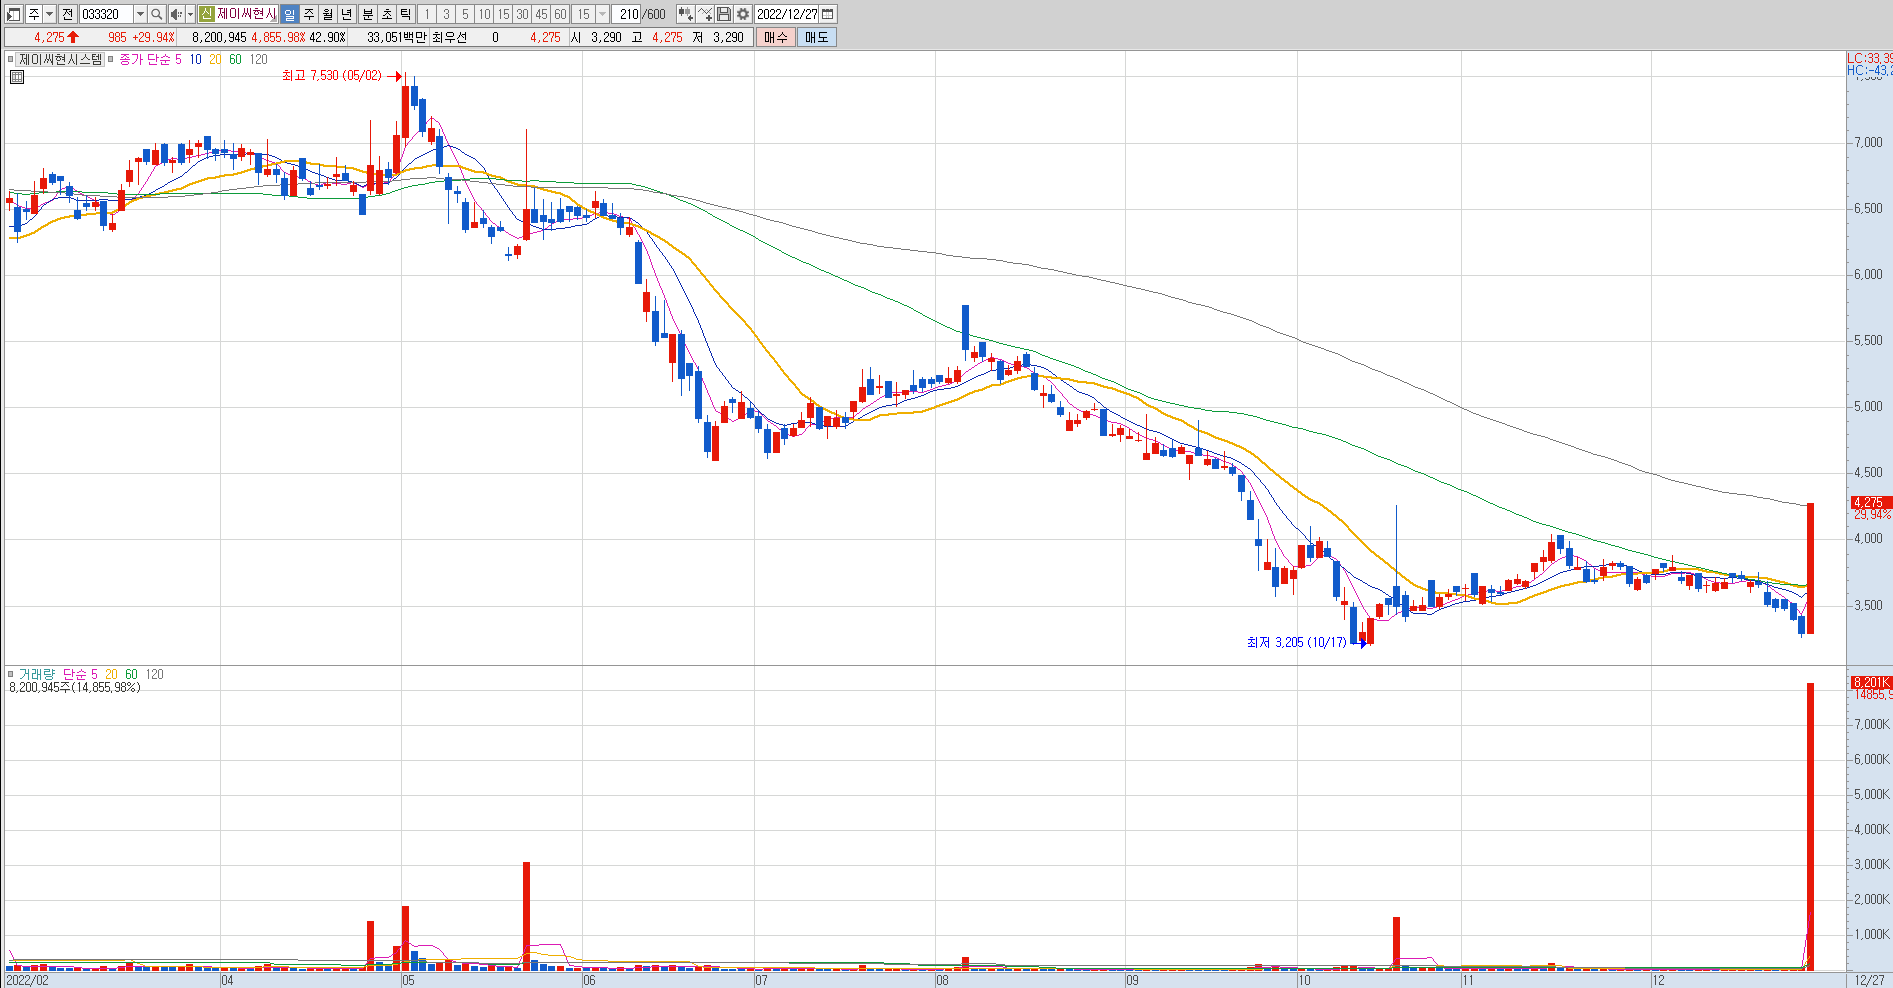
Task: Click the 주 market selector button
Action: click(x=33, y=14)
